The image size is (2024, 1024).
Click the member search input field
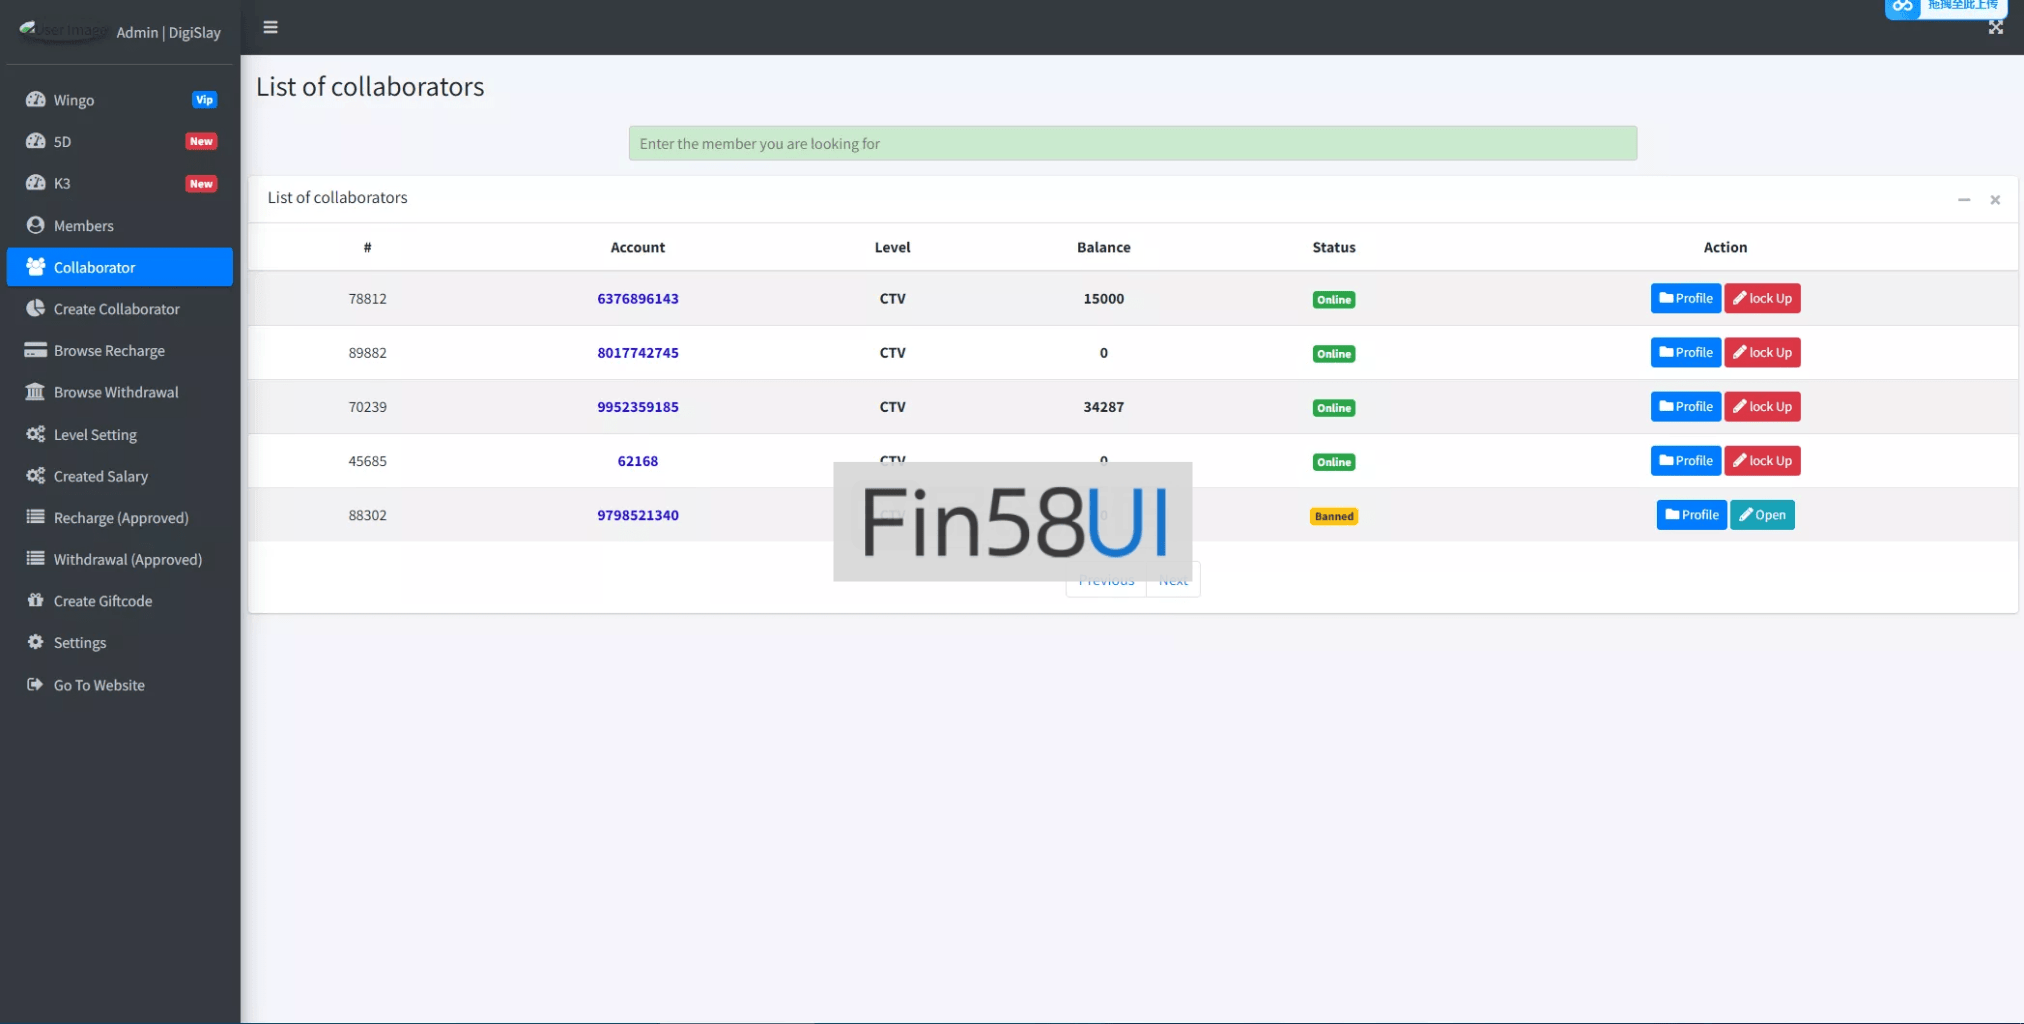click(1132, 144)
